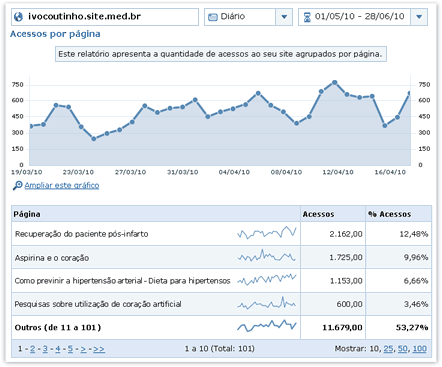Show 100 rows per page
This screenshot has height=367, width=442.
coord(419,349)
